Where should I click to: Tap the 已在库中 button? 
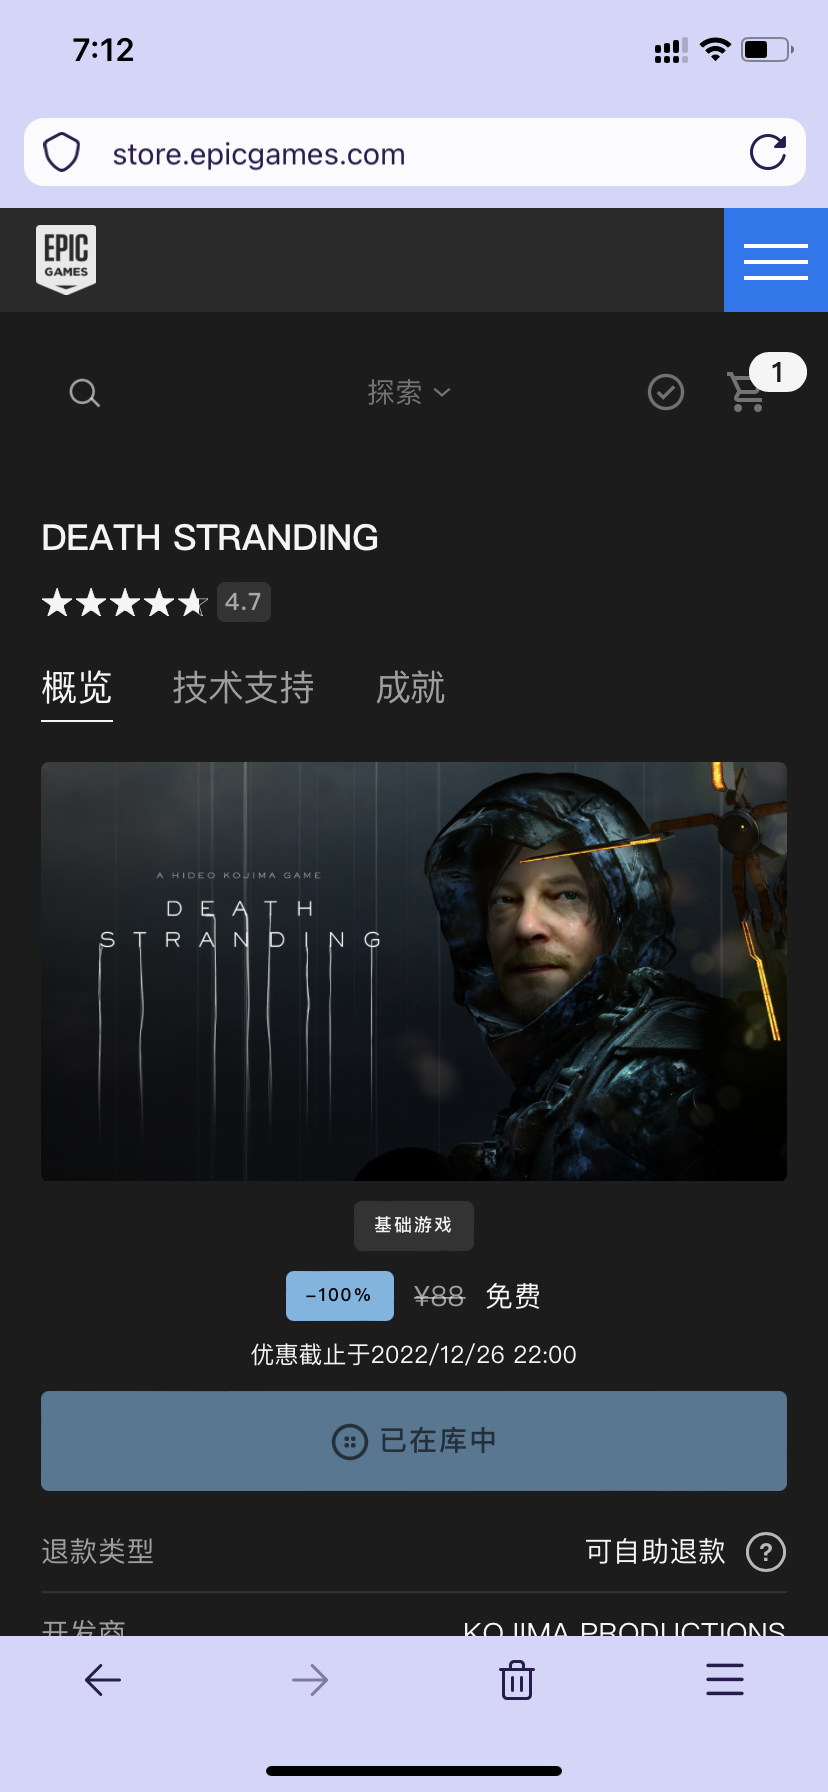(x=414, y=1441)
